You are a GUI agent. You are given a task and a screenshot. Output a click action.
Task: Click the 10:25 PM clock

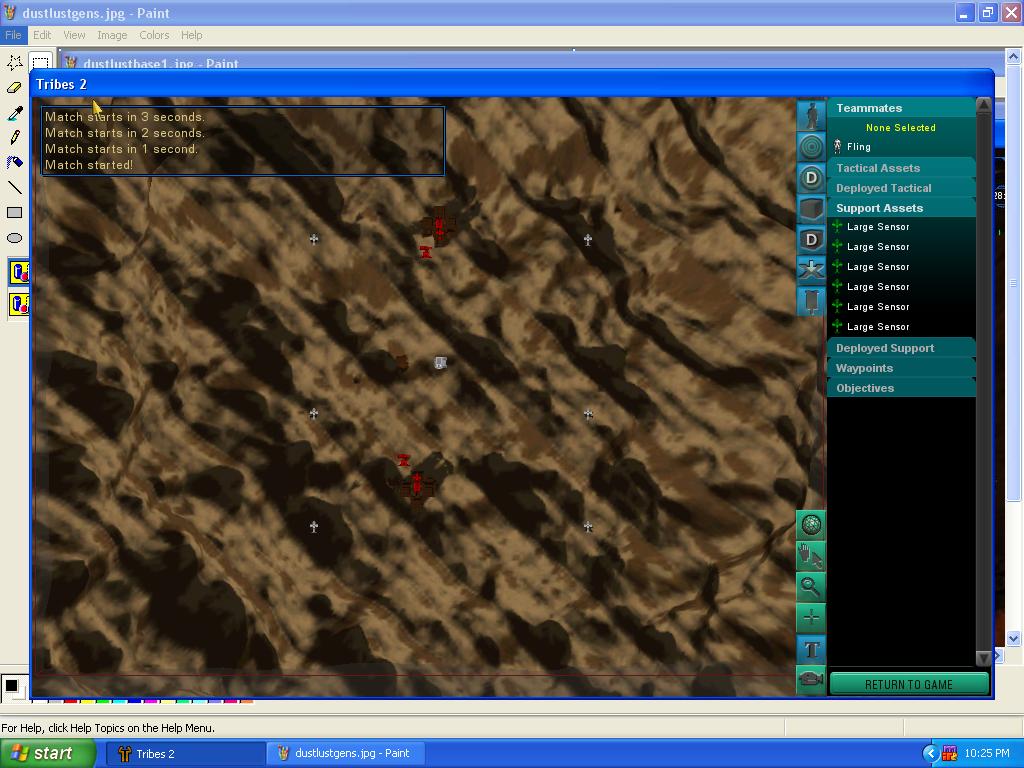[987, 754]
